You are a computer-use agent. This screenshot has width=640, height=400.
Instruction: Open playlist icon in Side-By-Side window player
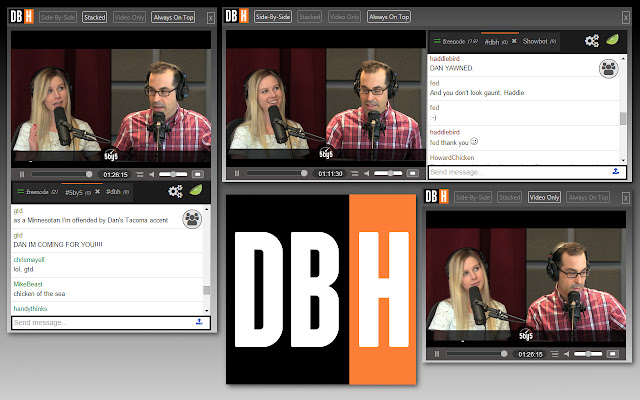[354, 173]
